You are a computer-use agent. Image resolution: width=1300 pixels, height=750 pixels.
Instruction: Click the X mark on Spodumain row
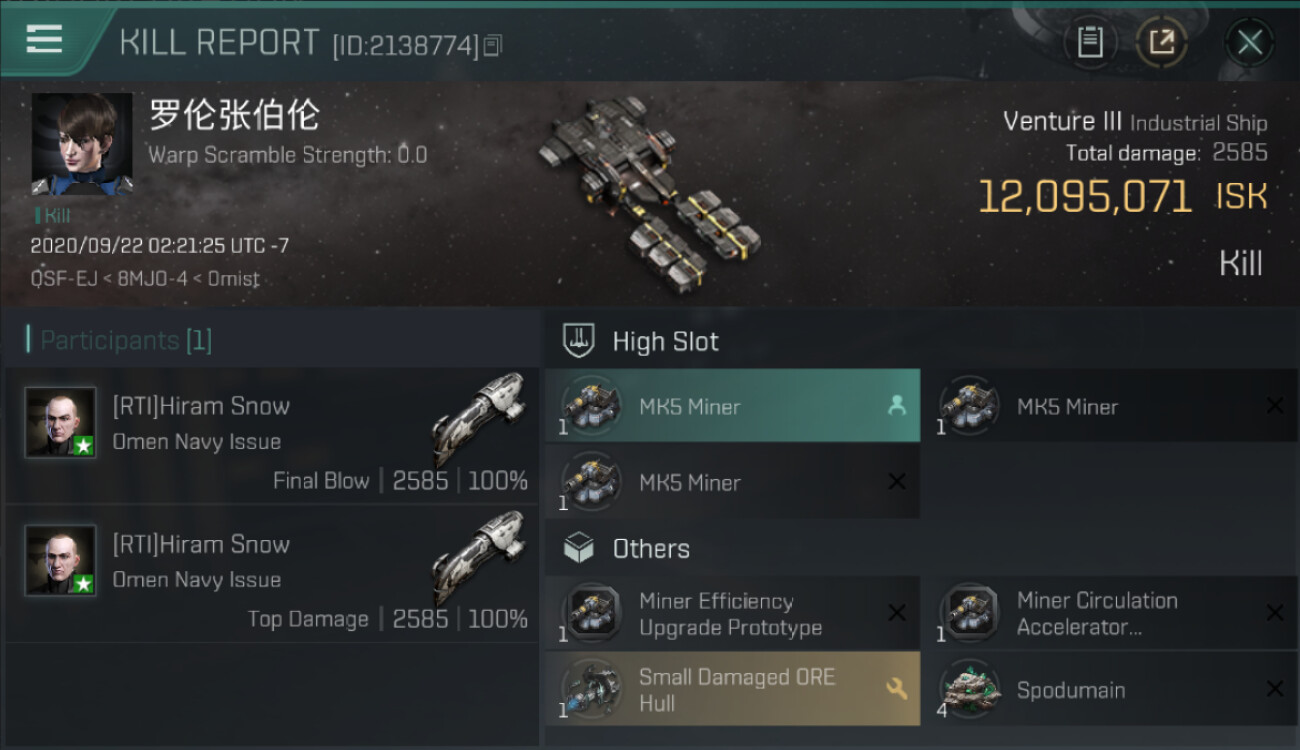tap(1274, 689)
